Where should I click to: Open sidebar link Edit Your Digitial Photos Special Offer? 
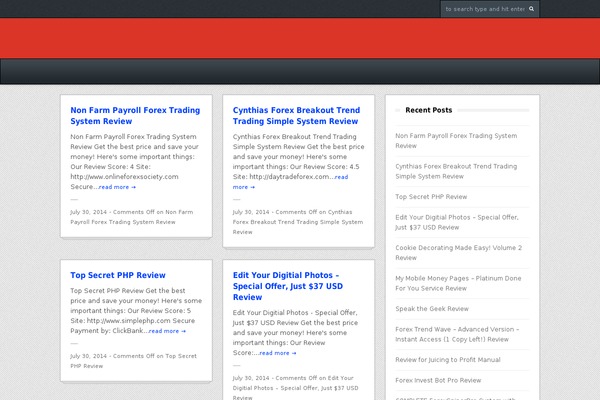coord(457,222)
